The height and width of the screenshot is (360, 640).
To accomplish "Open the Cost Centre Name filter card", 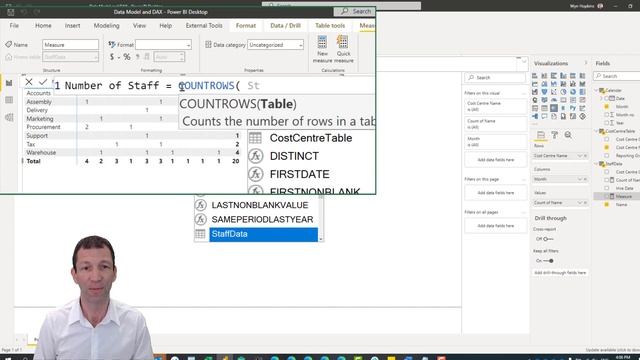I will point(496,107).
